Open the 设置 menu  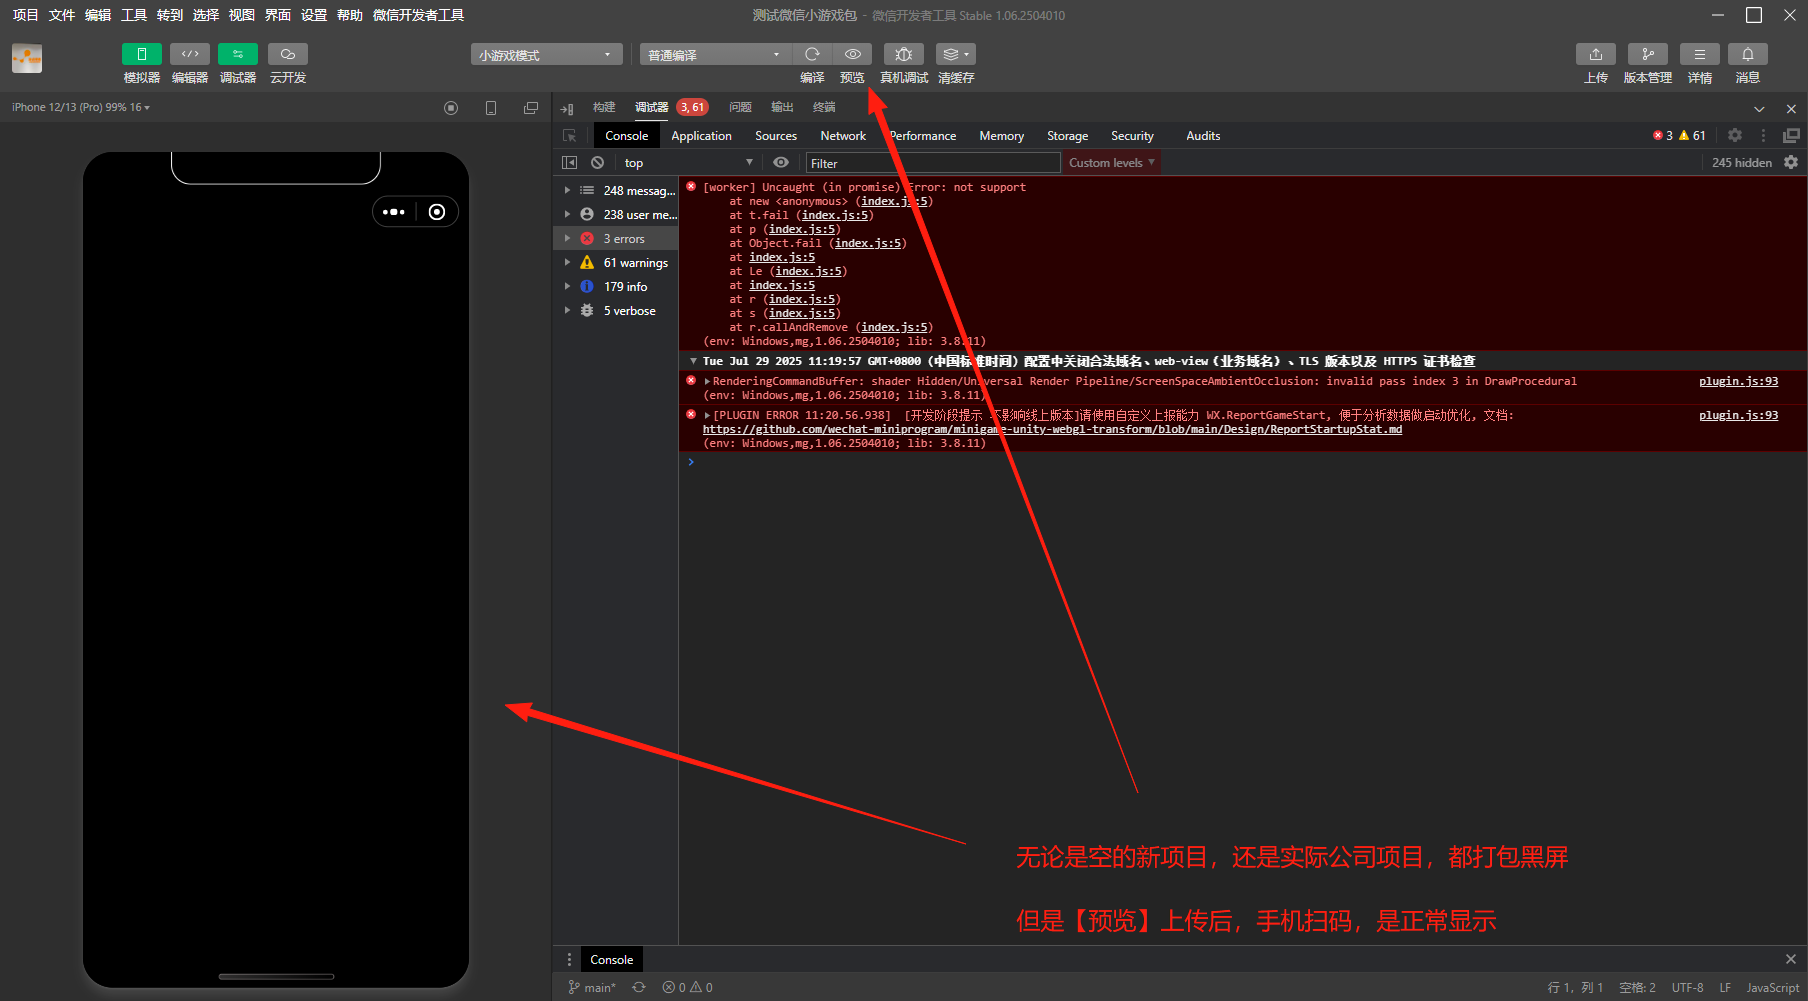pos(314,15)
